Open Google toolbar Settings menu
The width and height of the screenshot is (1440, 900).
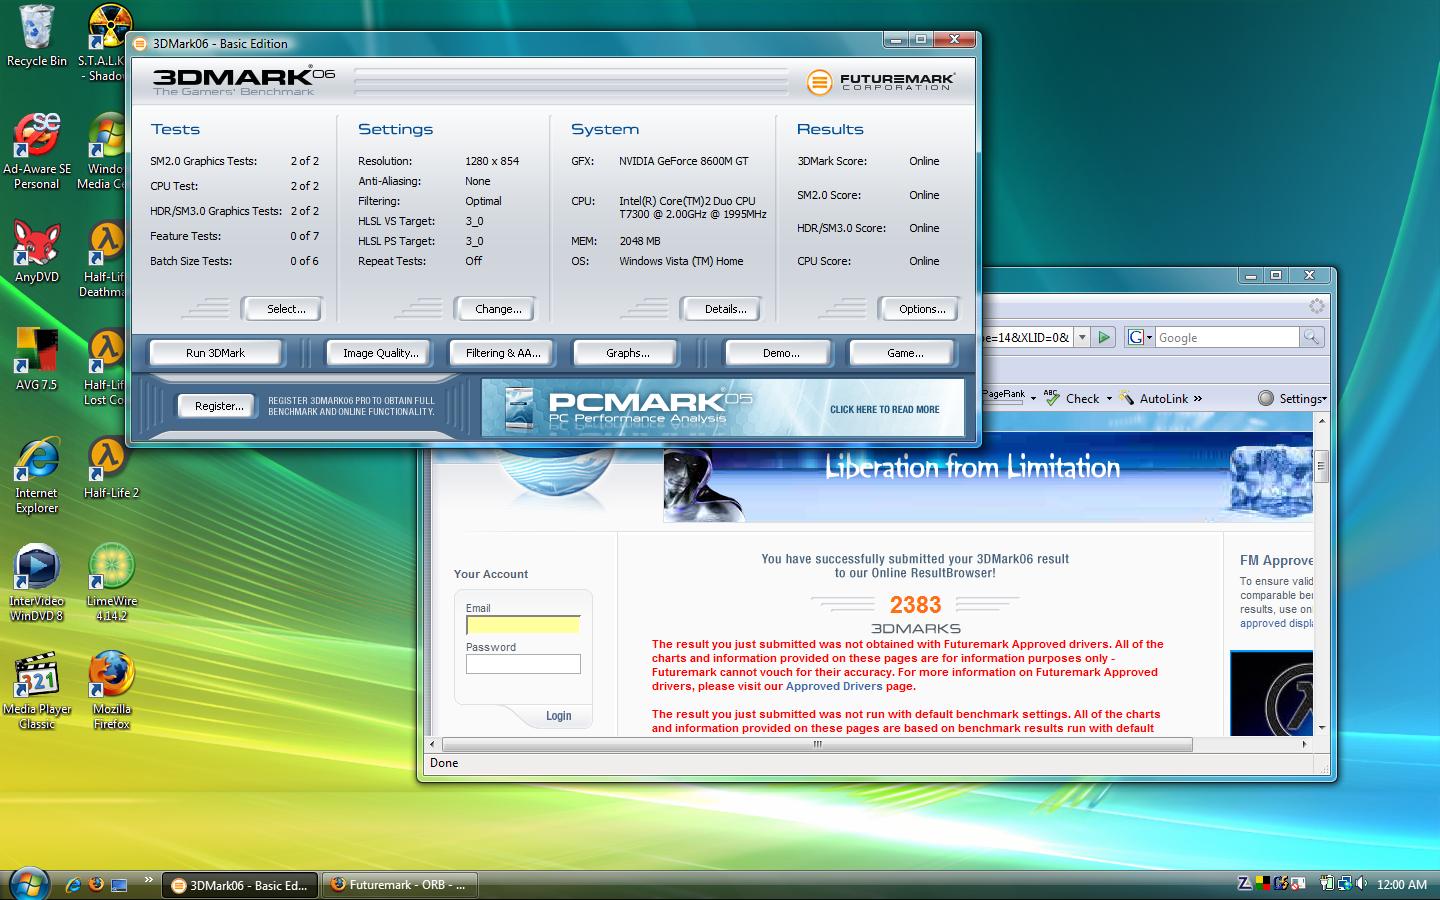[1292, 398]
